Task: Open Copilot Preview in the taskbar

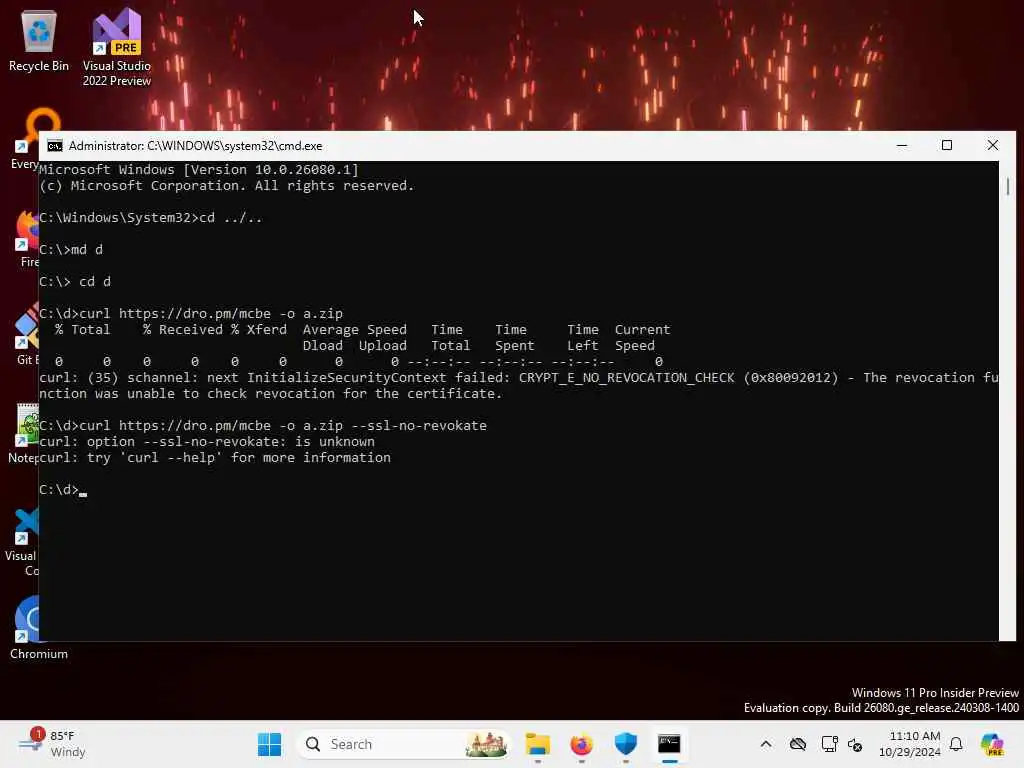Action: (992, 744)
